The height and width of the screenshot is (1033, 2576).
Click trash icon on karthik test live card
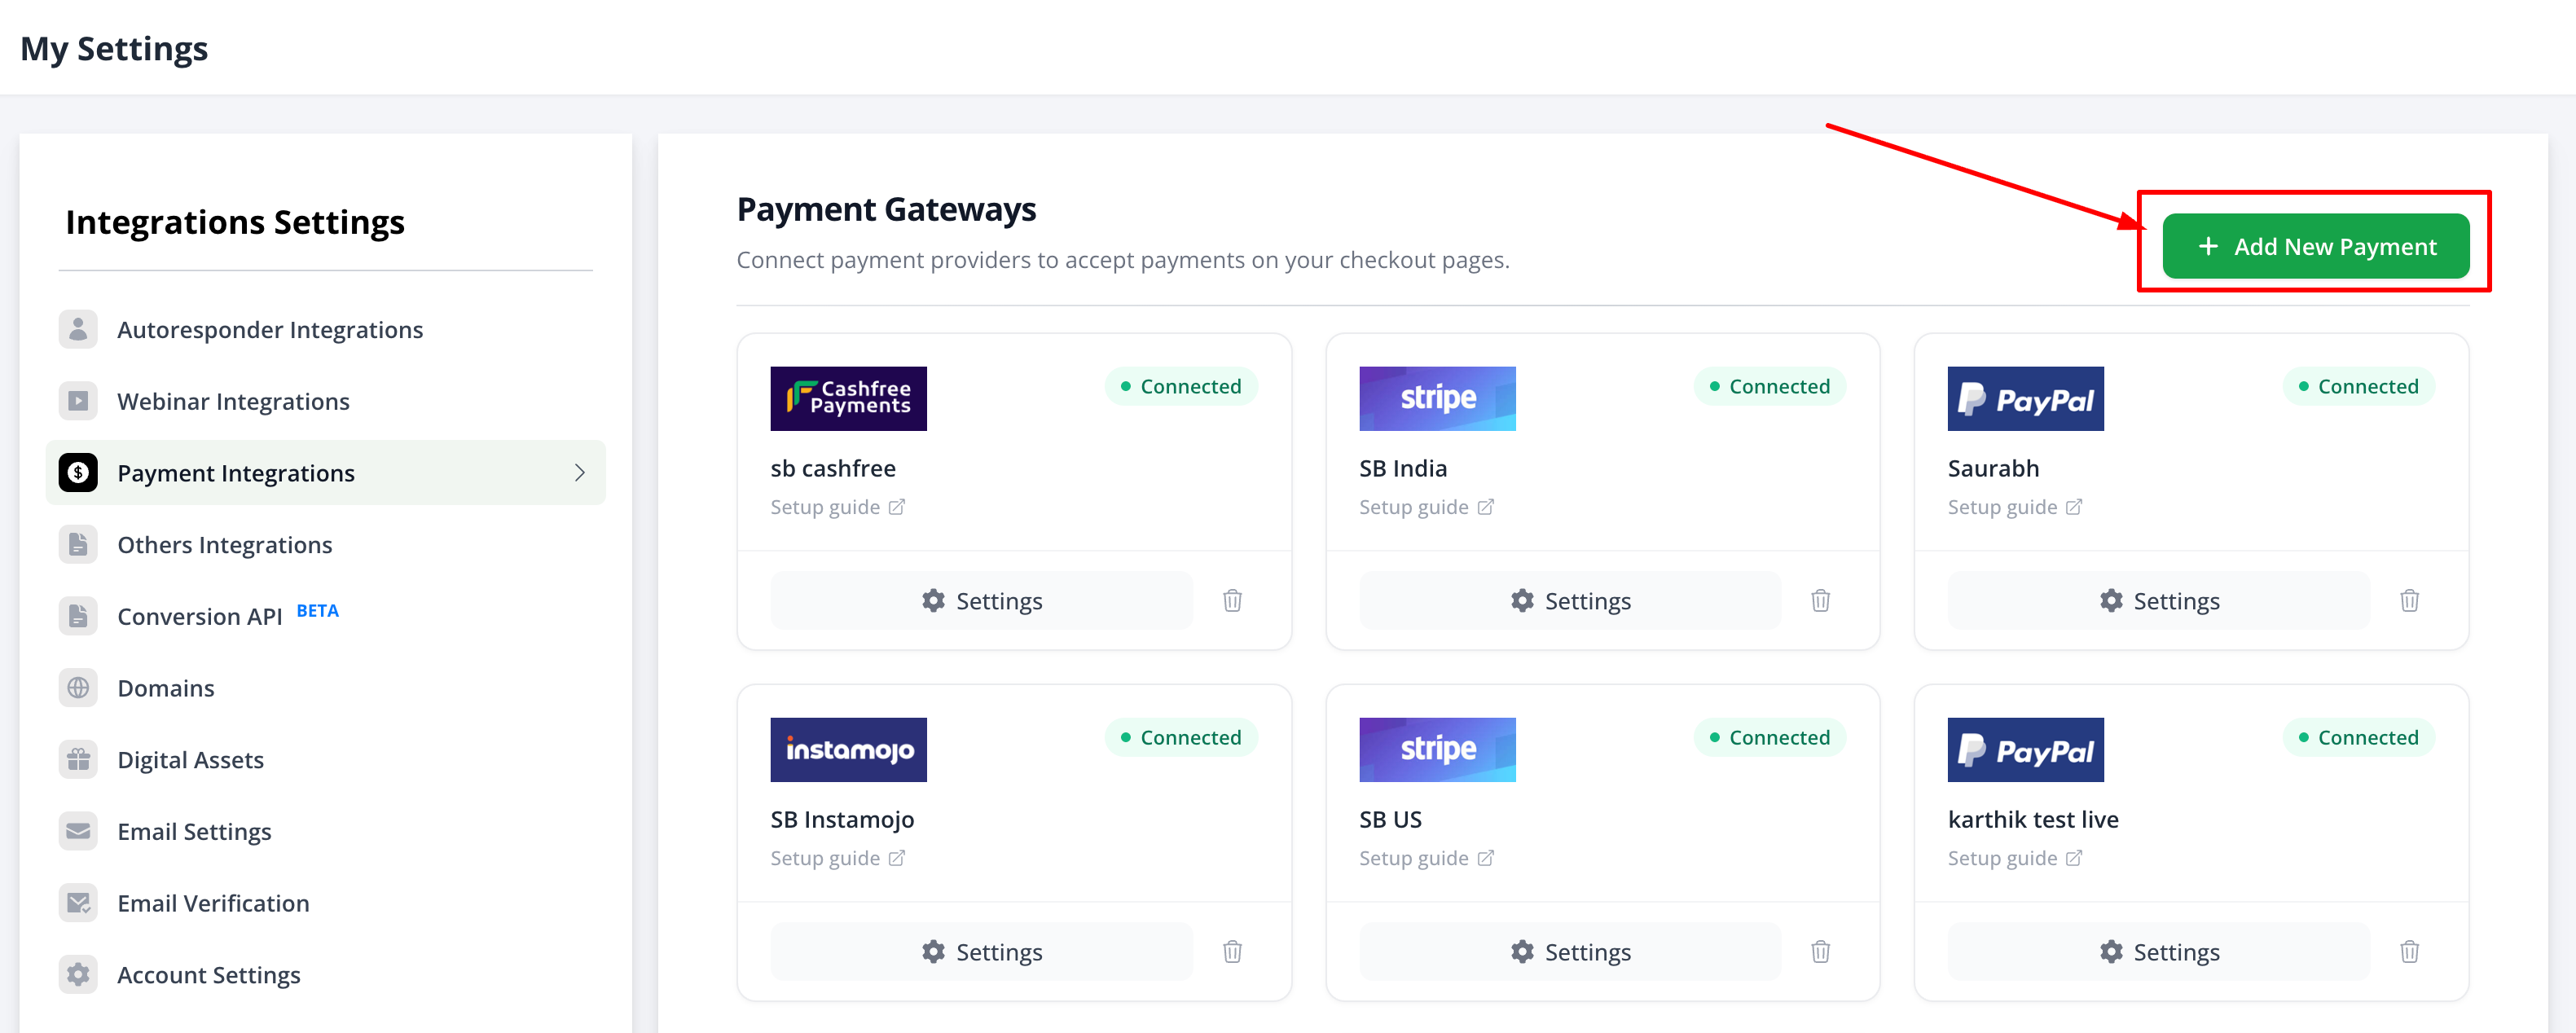2409,951
